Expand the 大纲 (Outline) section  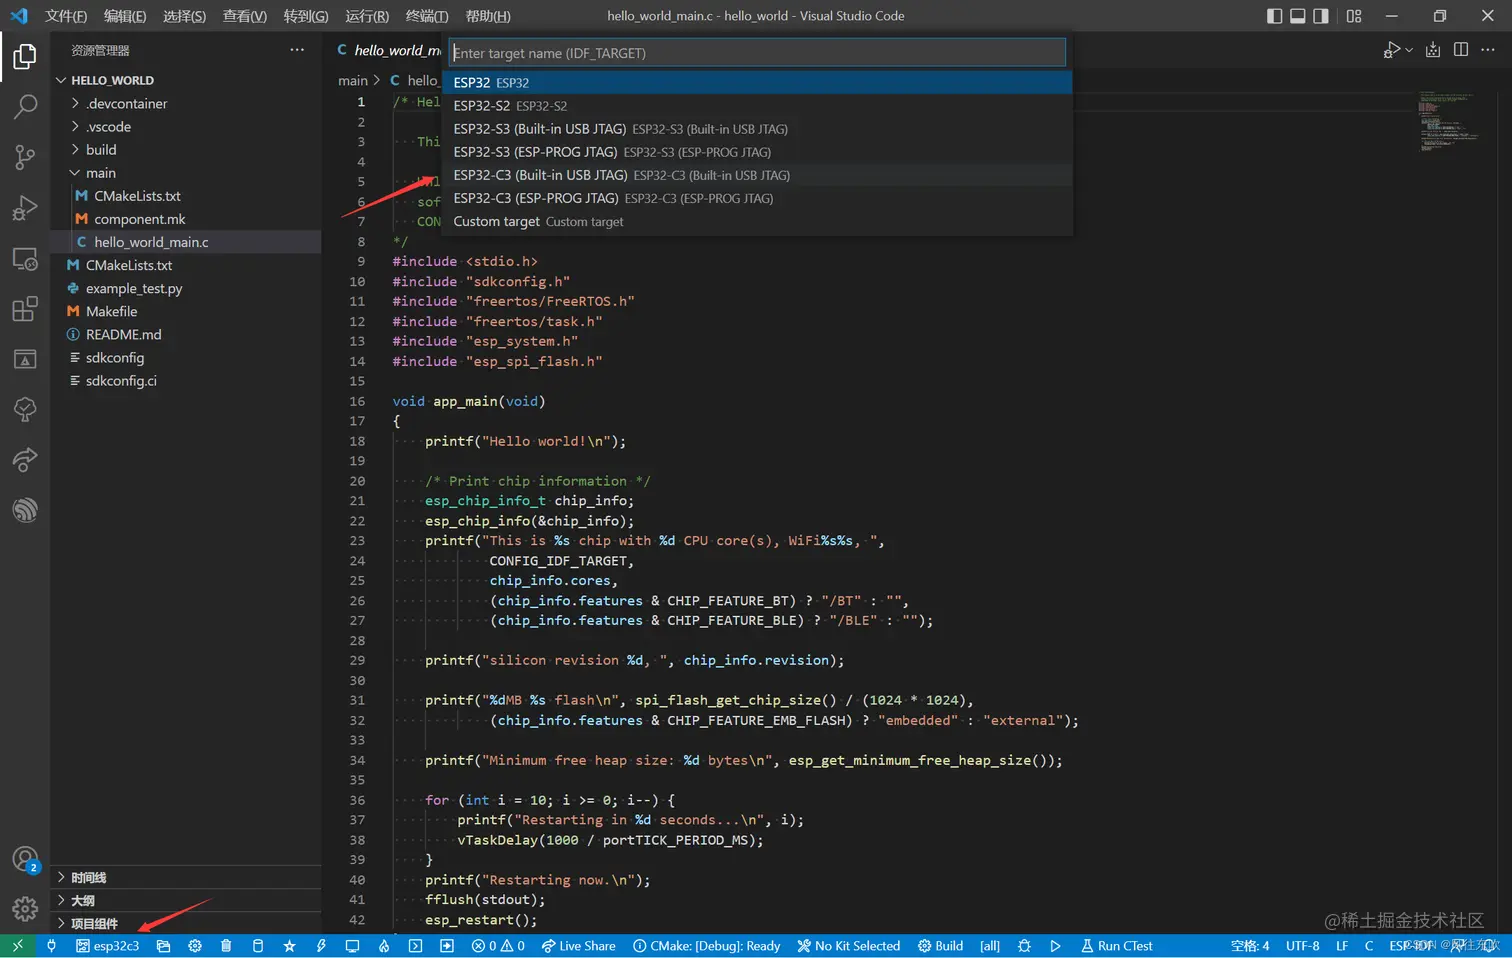pyautogui.click(x=186, y=900)
